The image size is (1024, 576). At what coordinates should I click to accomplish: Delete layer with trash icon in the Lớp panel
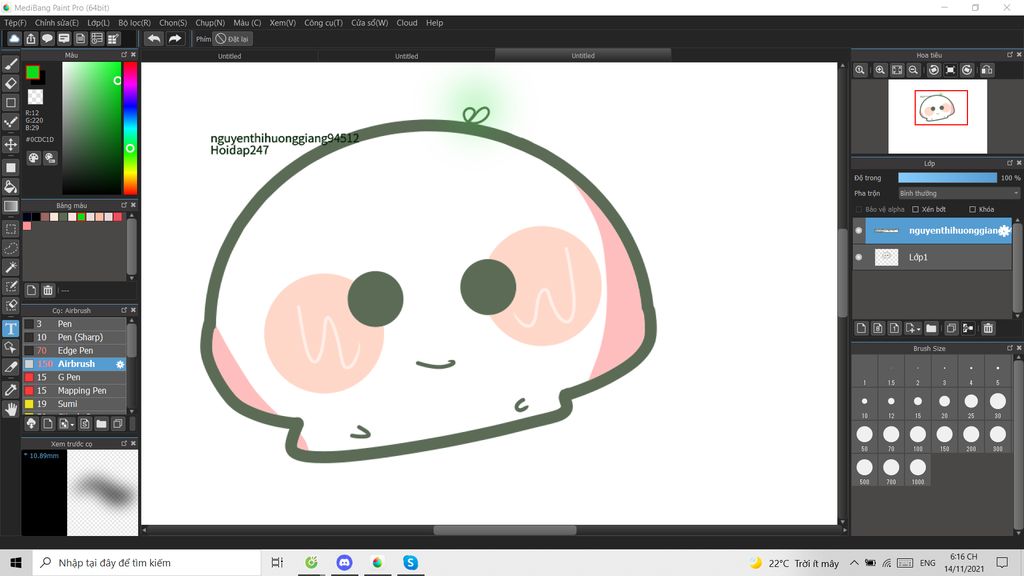988,328
